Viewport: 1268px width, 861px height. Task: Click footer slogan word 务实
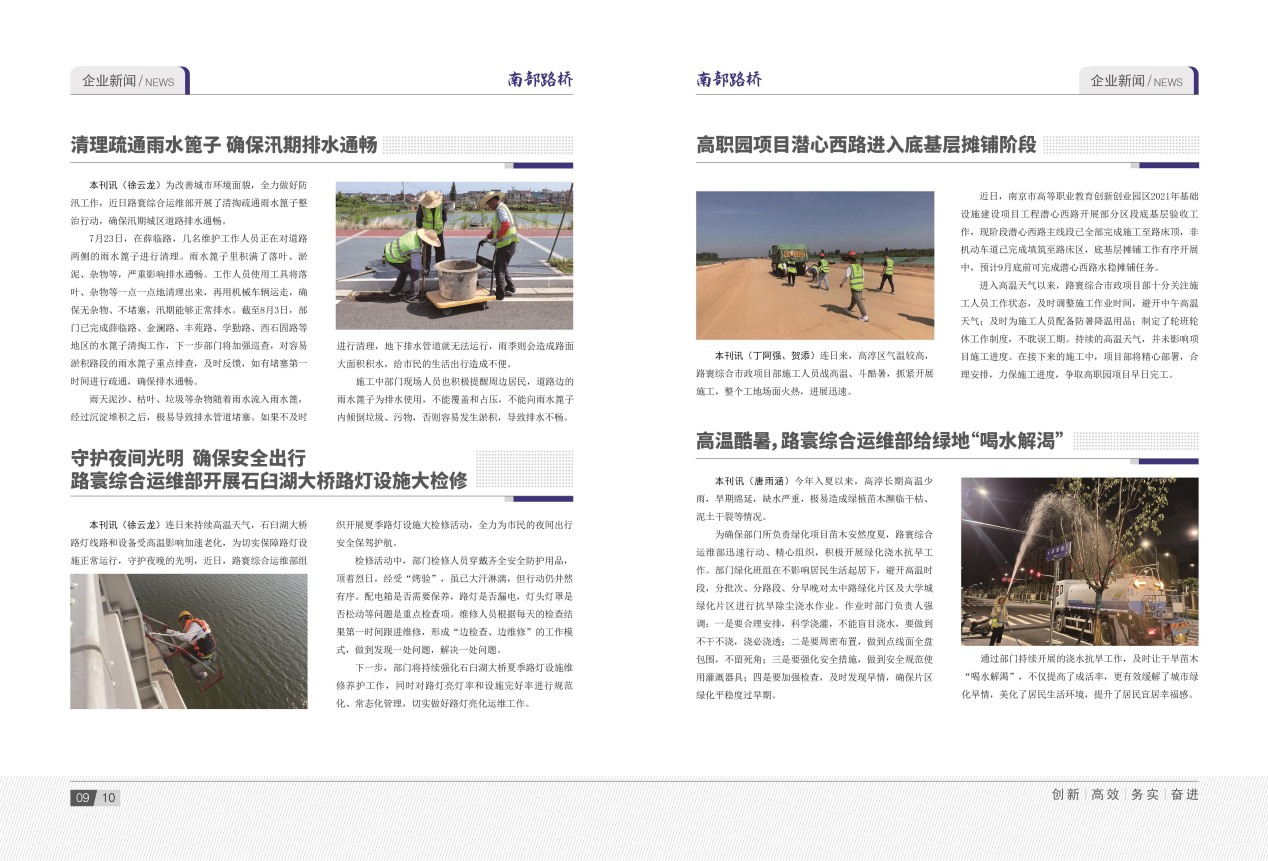tap(1145, 794)
